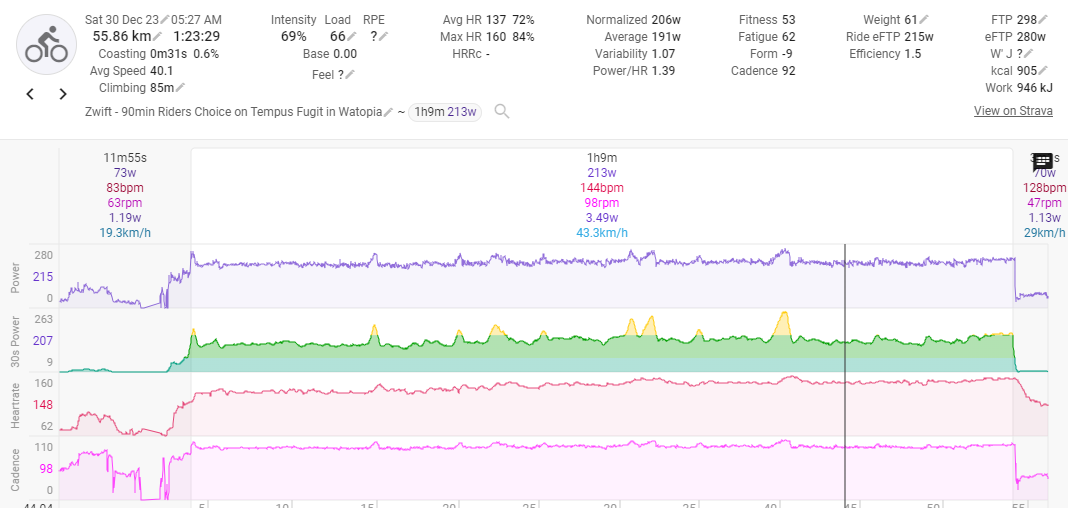Click the 30s Power chart axis label
Screen dimensions: 1068x508
tap(15, 340)
